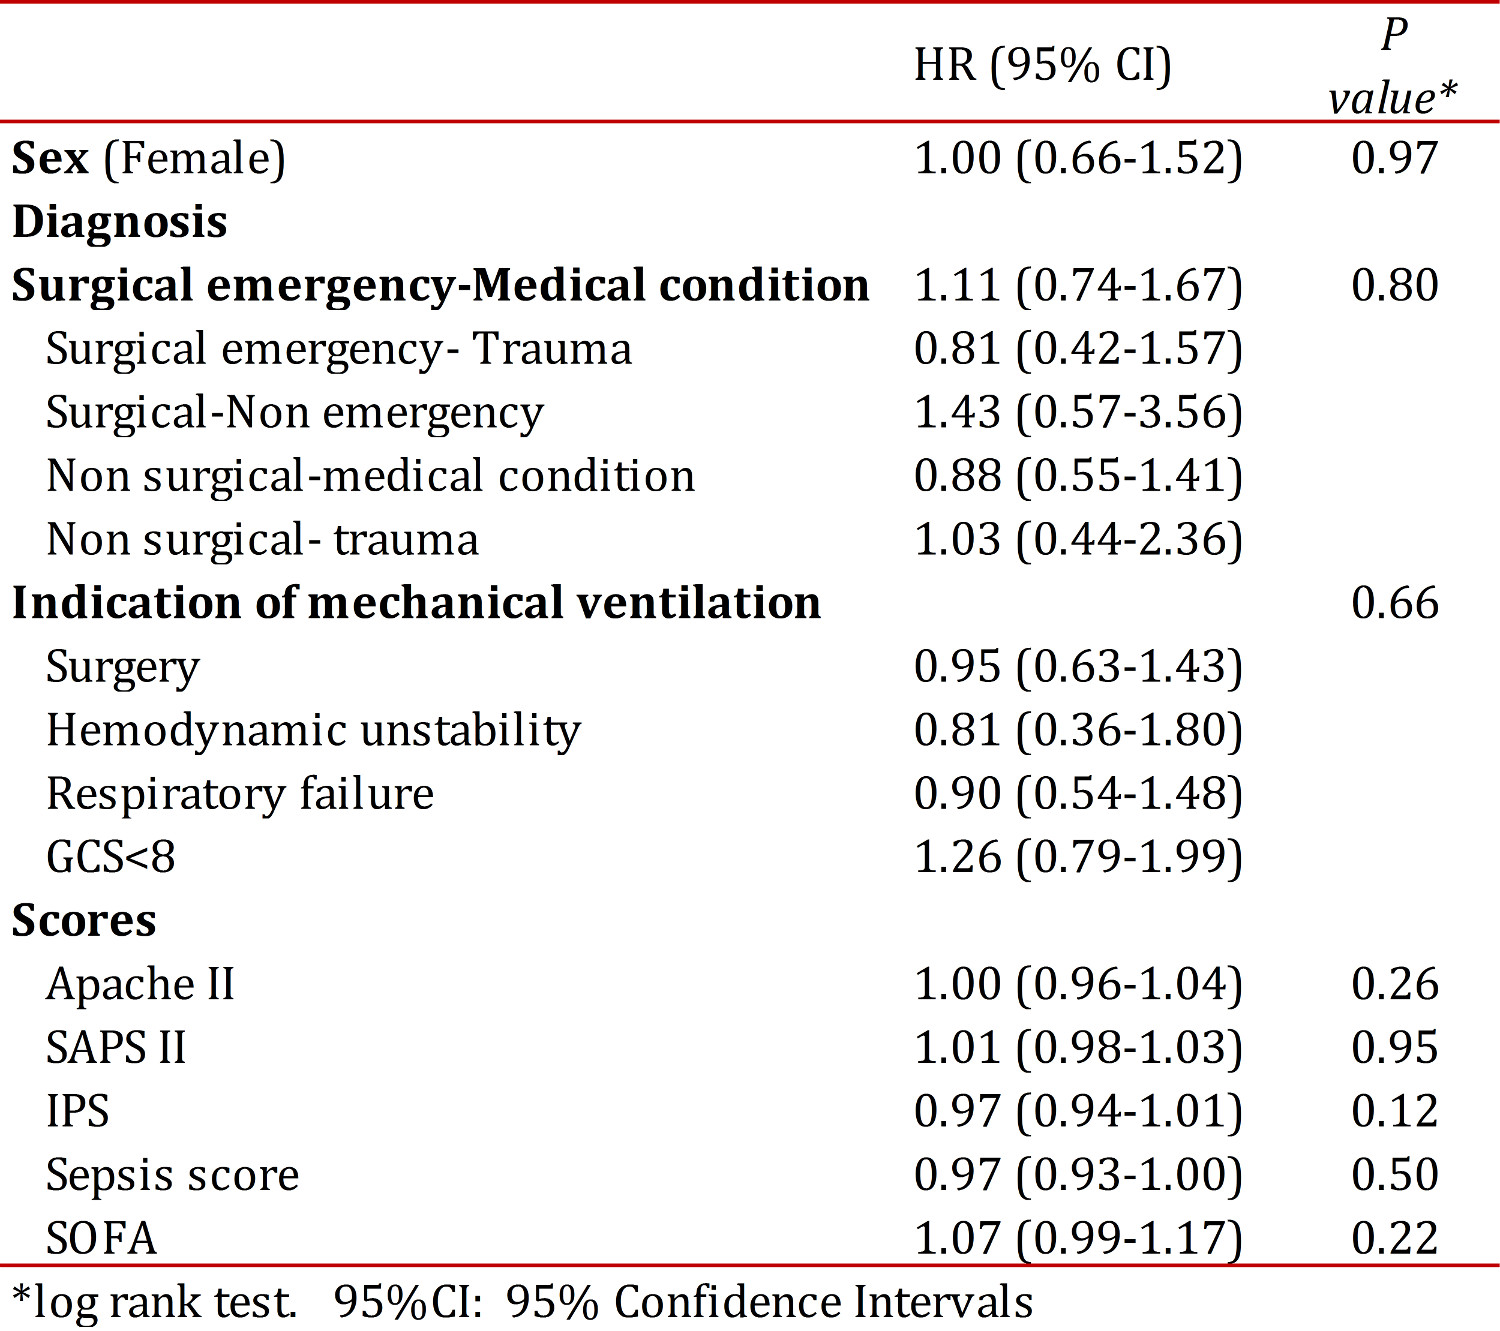This screenshot has width=1500, height=1331.
Task: Click the Diagnosis section heading
Action: coord(120,222)
